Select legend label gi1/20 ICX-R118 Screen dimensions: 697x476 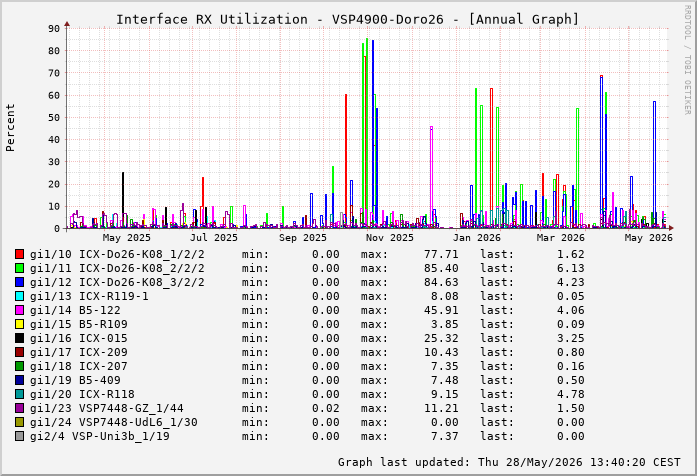(x=82, y=394)
